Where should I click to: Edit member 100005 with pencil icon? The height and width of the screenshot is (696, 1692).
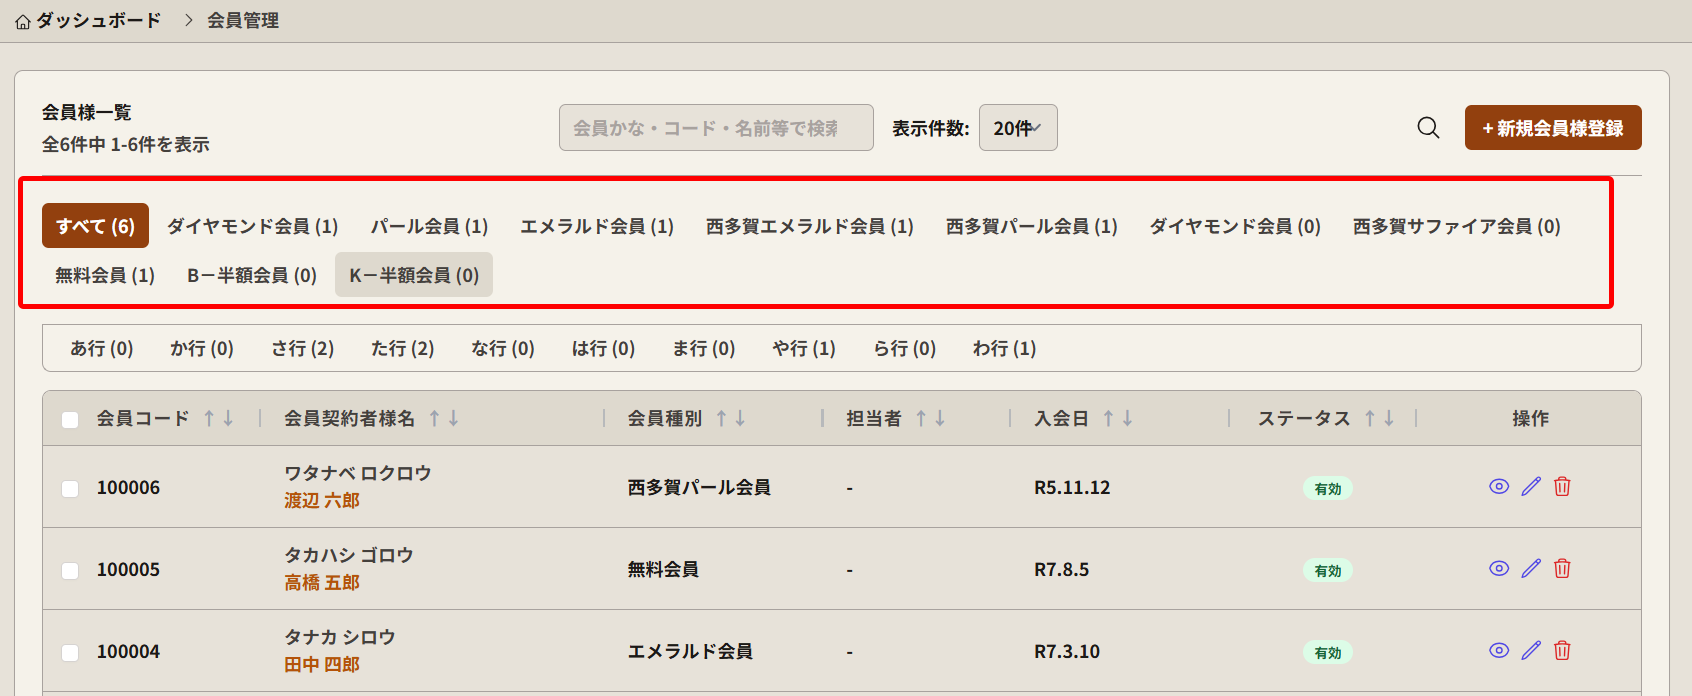pos(1530,569)
